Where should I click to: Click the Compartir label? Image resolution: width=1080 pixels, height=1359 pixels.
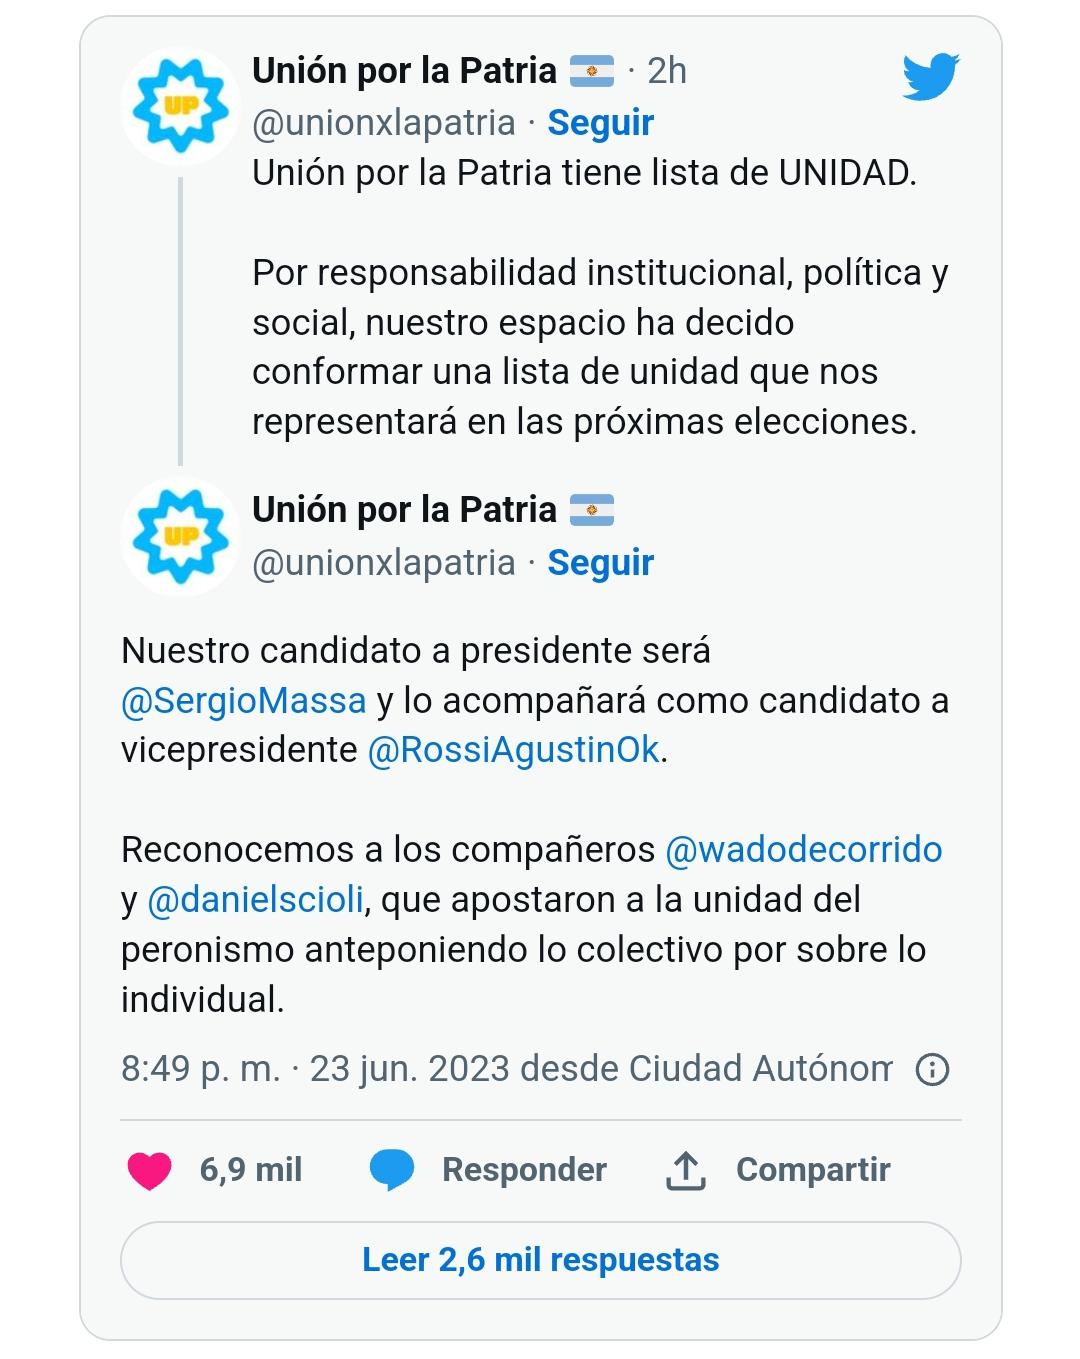coord(813,1170)
